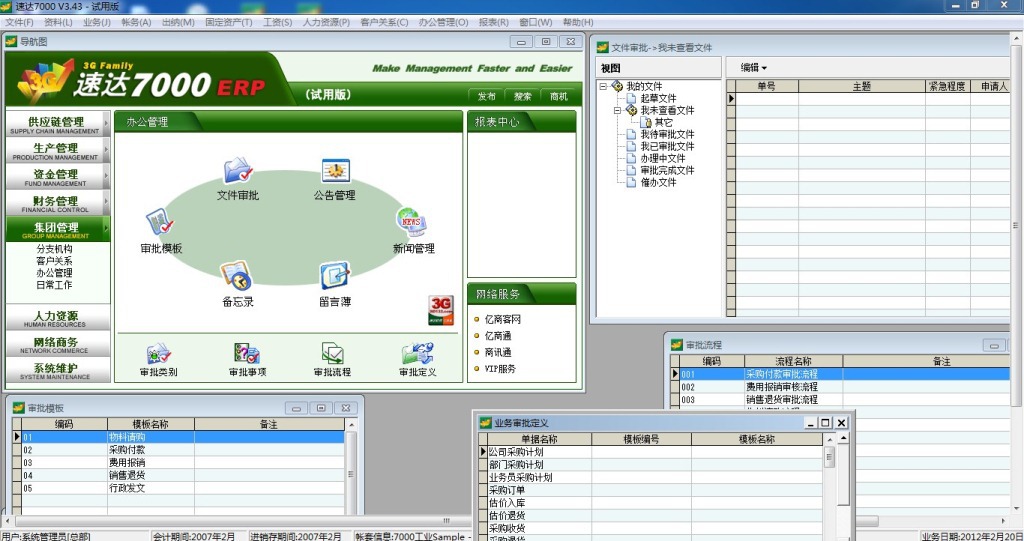The height and width of the screenshot is (541, 1024).
Task: Open the 文件审批 icon in navigation map
Action: (x=238, y=171)
